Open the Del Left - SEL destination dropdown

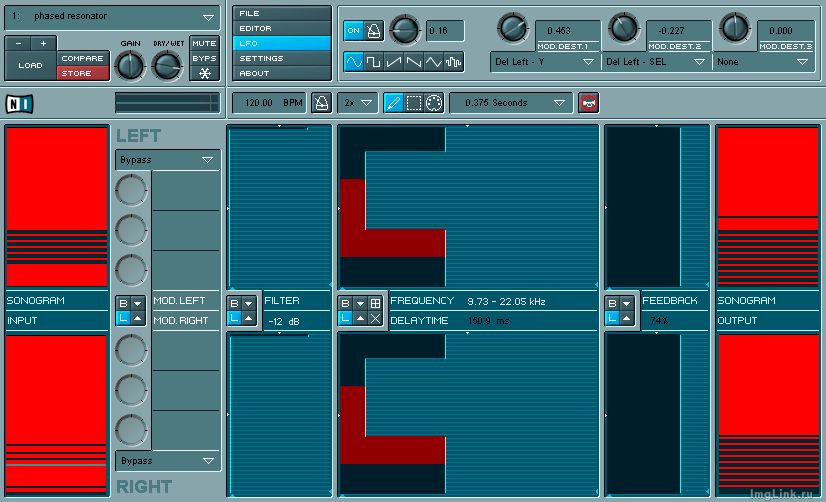click(x=655, y=62)
